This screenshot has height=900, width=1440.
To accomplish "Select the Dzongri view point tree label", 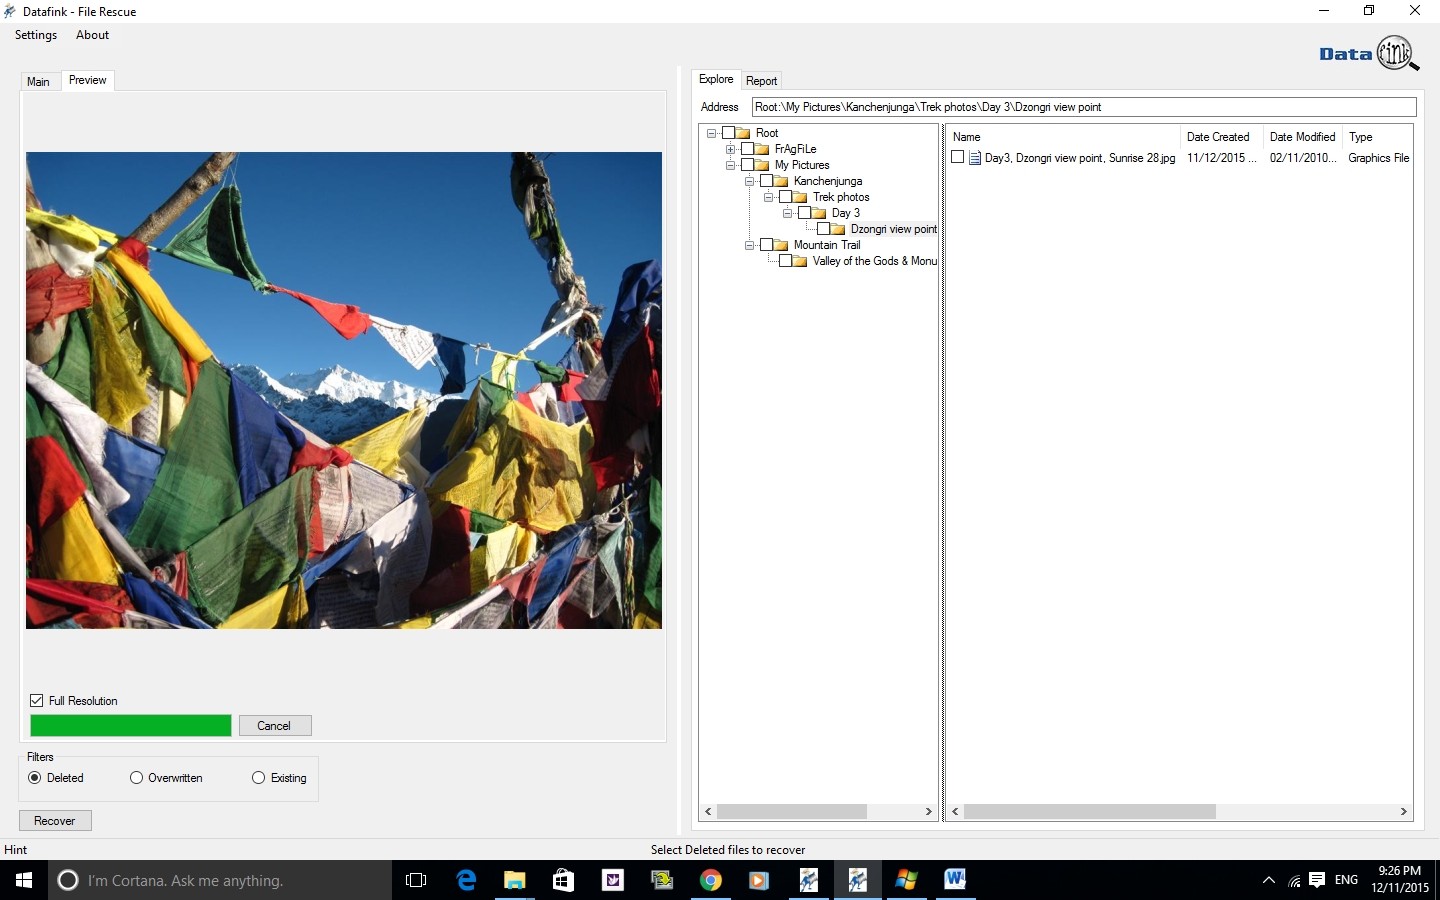I will point(893,229).
